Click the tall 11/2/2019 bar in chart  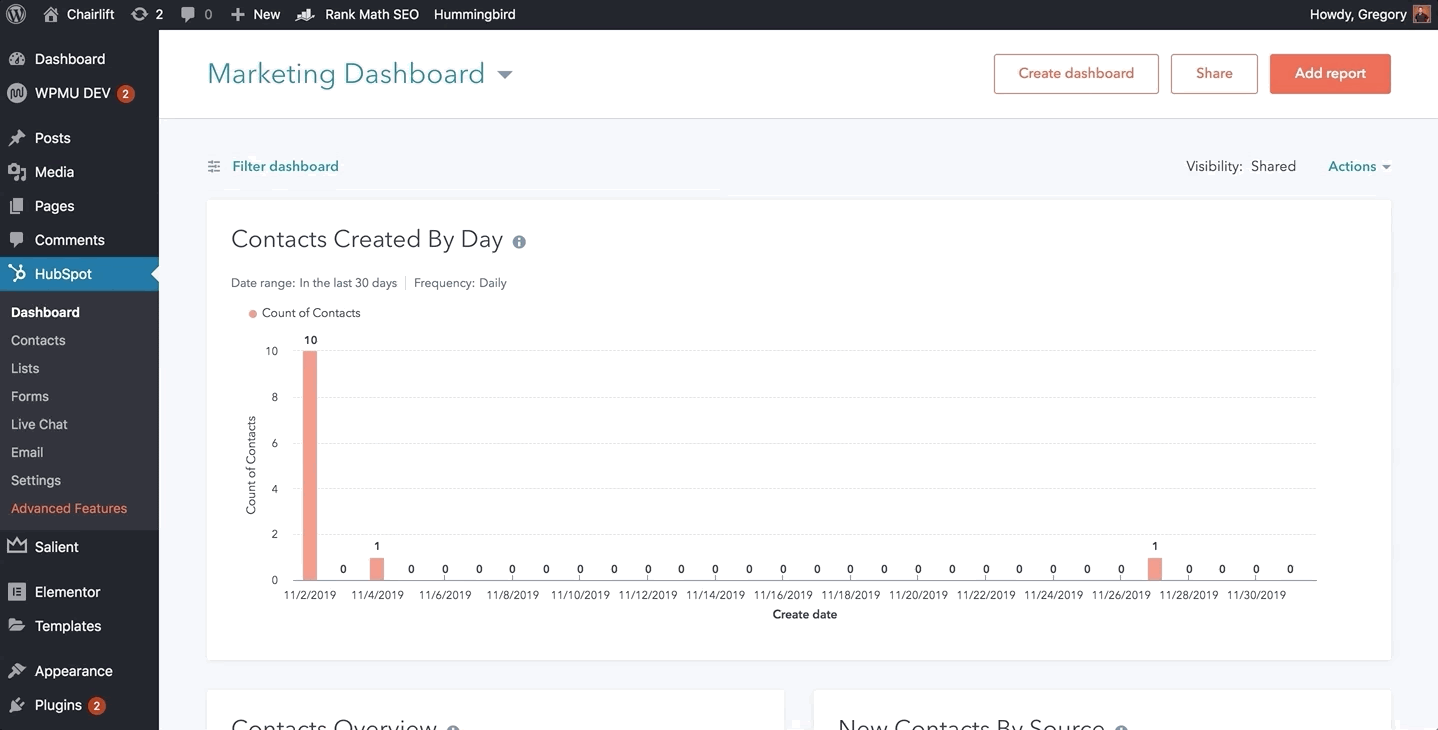click(x=310, y=465)
